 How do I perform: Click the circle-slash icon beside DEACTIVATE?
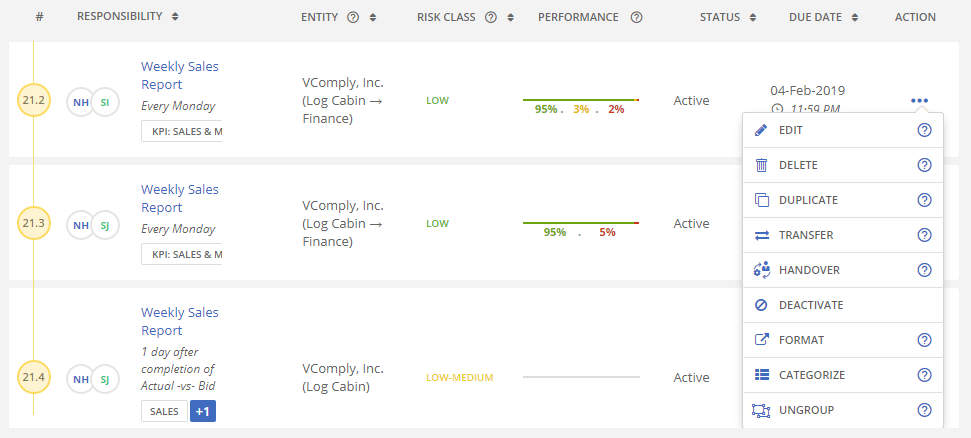[761, 305]
